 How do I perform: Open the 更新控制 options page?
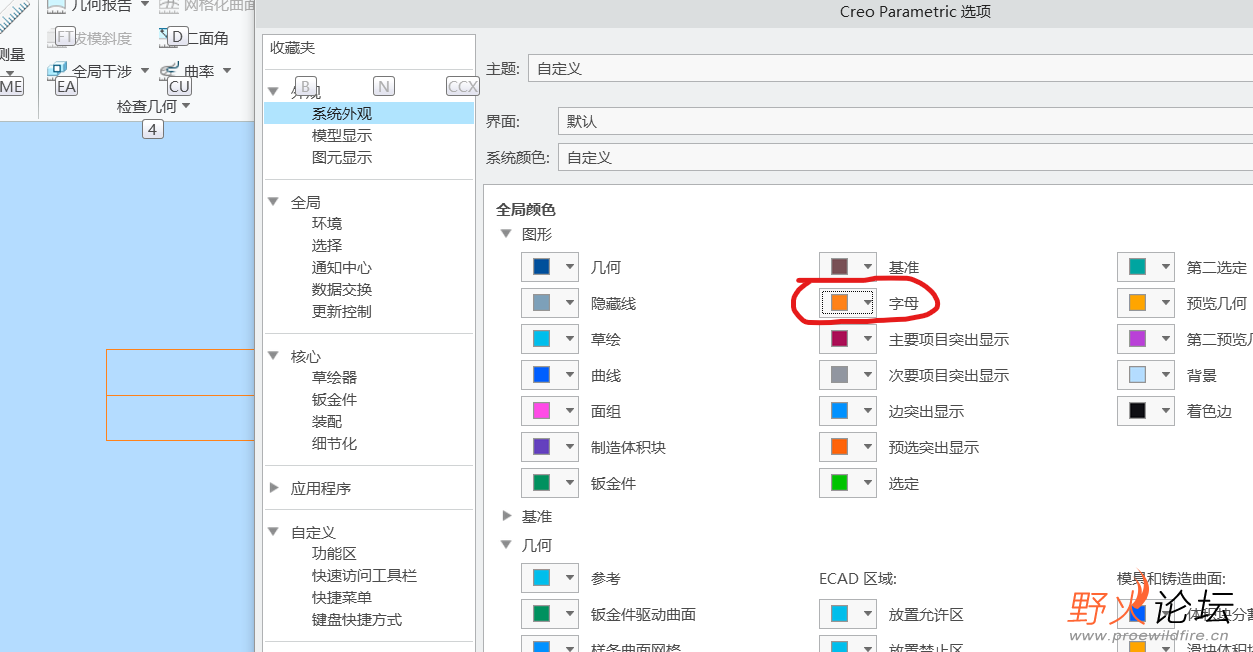coord(341,312)
